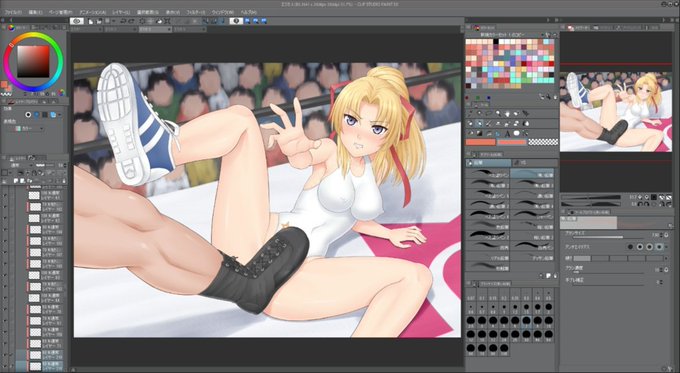The height and width of the screenshot is (373, 680).
Task: Click the layer opacity value stepper
Action: click(65, 165)
